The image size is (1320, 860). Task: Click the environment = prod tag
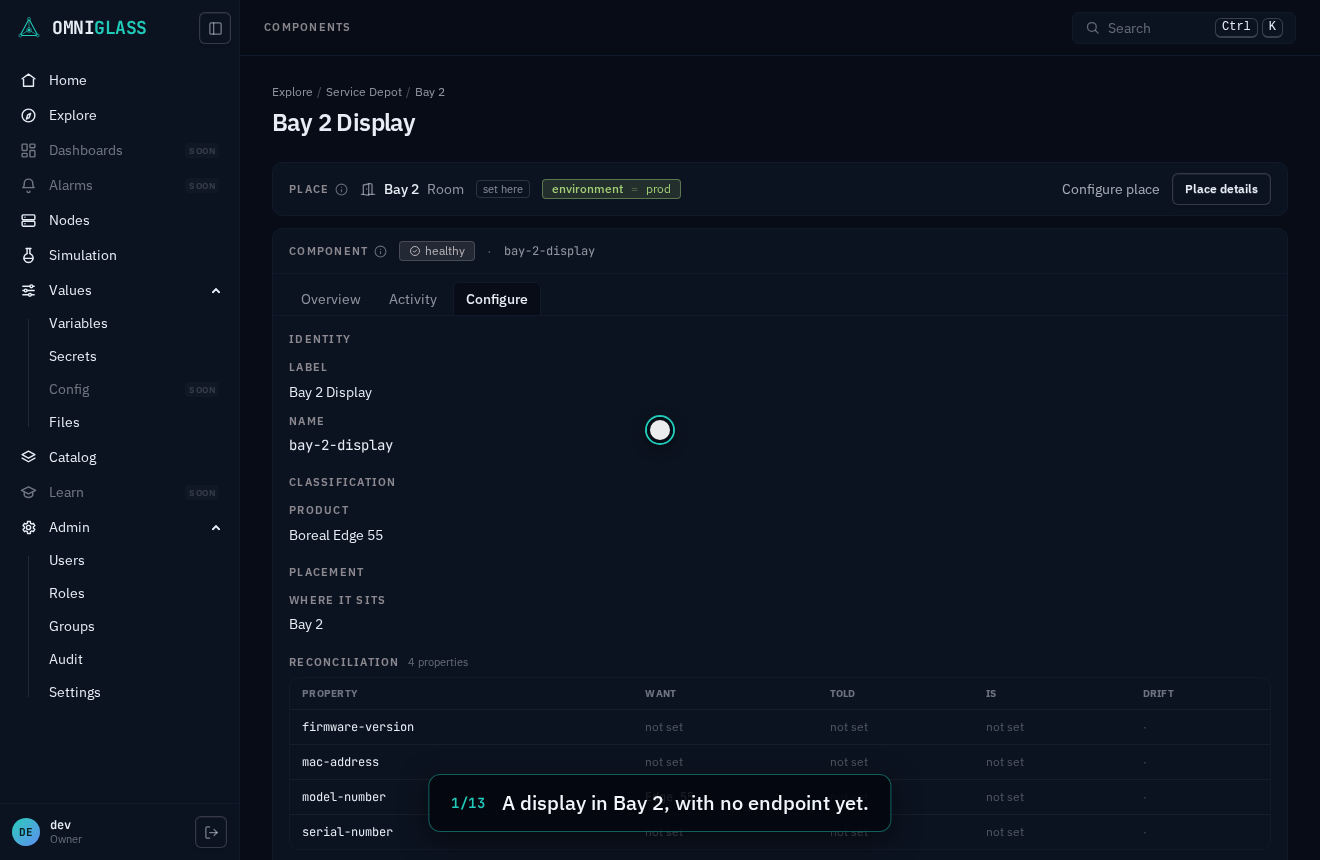[x=611, y=189]
